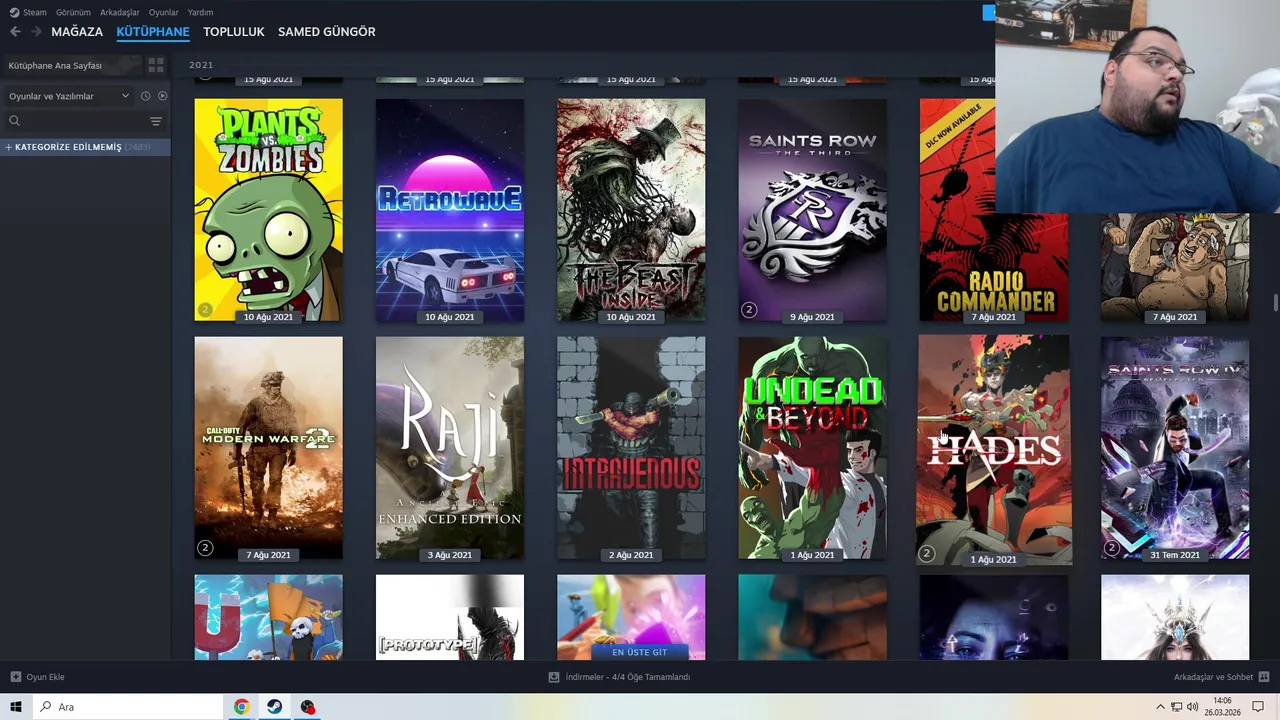Open Arkadaşlar ve Sohbet panel
Image resolution: width=1280 pixels, height=720 pixels.
pyautogui.click(x=1213, y=677)
